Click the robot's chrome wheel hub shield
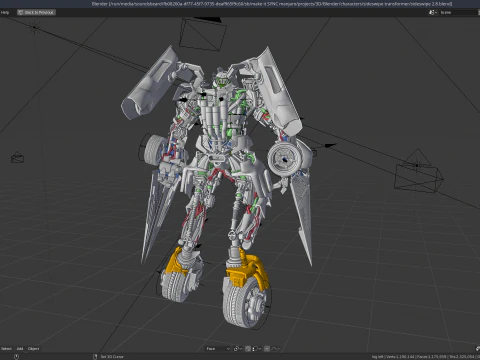This screenshot has width=480, height=360. coord(284,159)
